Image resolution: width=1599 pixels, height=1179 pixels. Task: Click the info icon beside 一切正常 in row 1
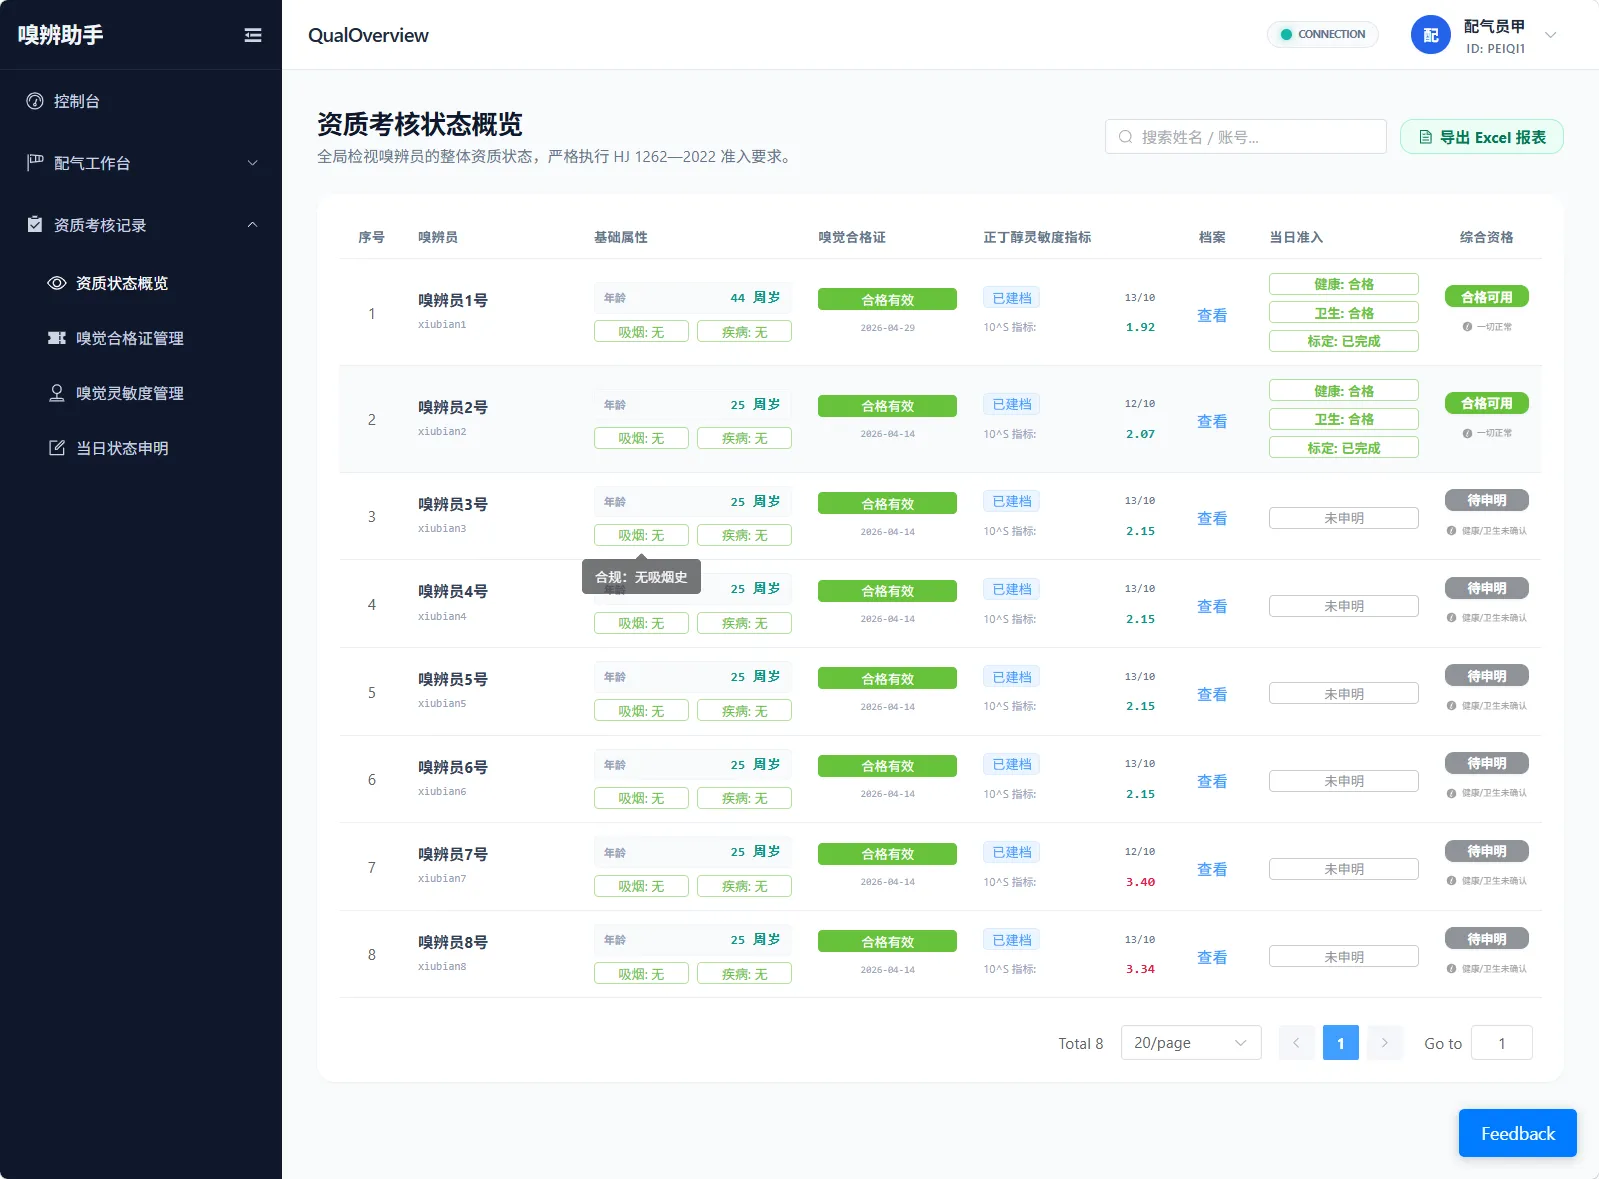point(1467,327)
